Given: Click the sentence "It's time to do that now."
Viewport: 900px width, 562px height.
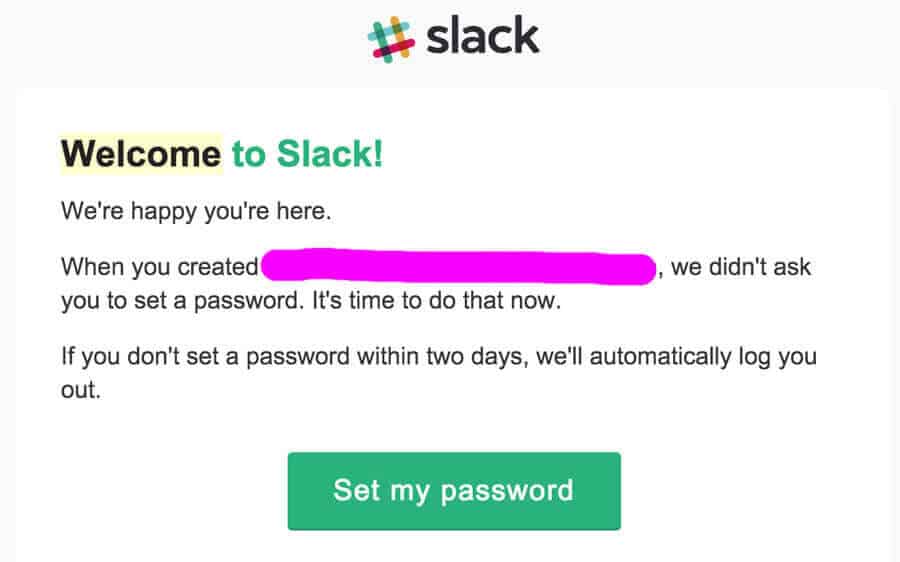Looking at the screenshot, I should pos(436,300).
